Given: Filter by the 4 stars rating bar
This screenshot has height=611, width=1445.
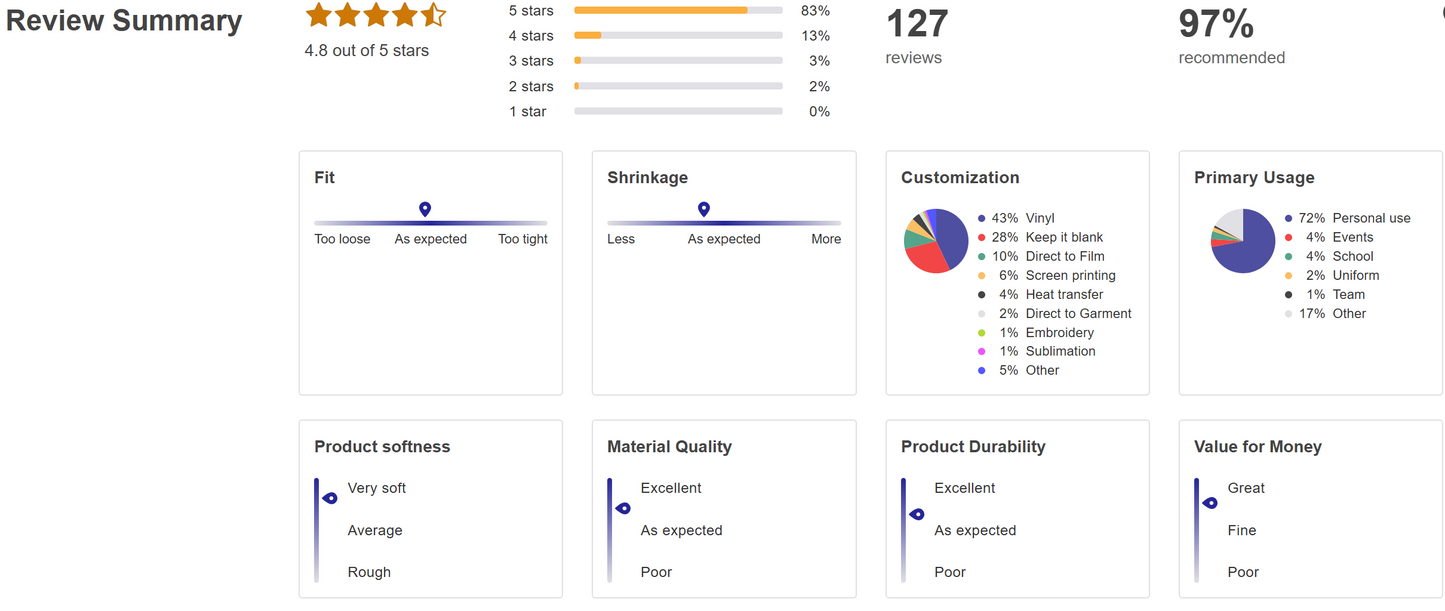Looking at the screenshot, I should coord(678,36).
